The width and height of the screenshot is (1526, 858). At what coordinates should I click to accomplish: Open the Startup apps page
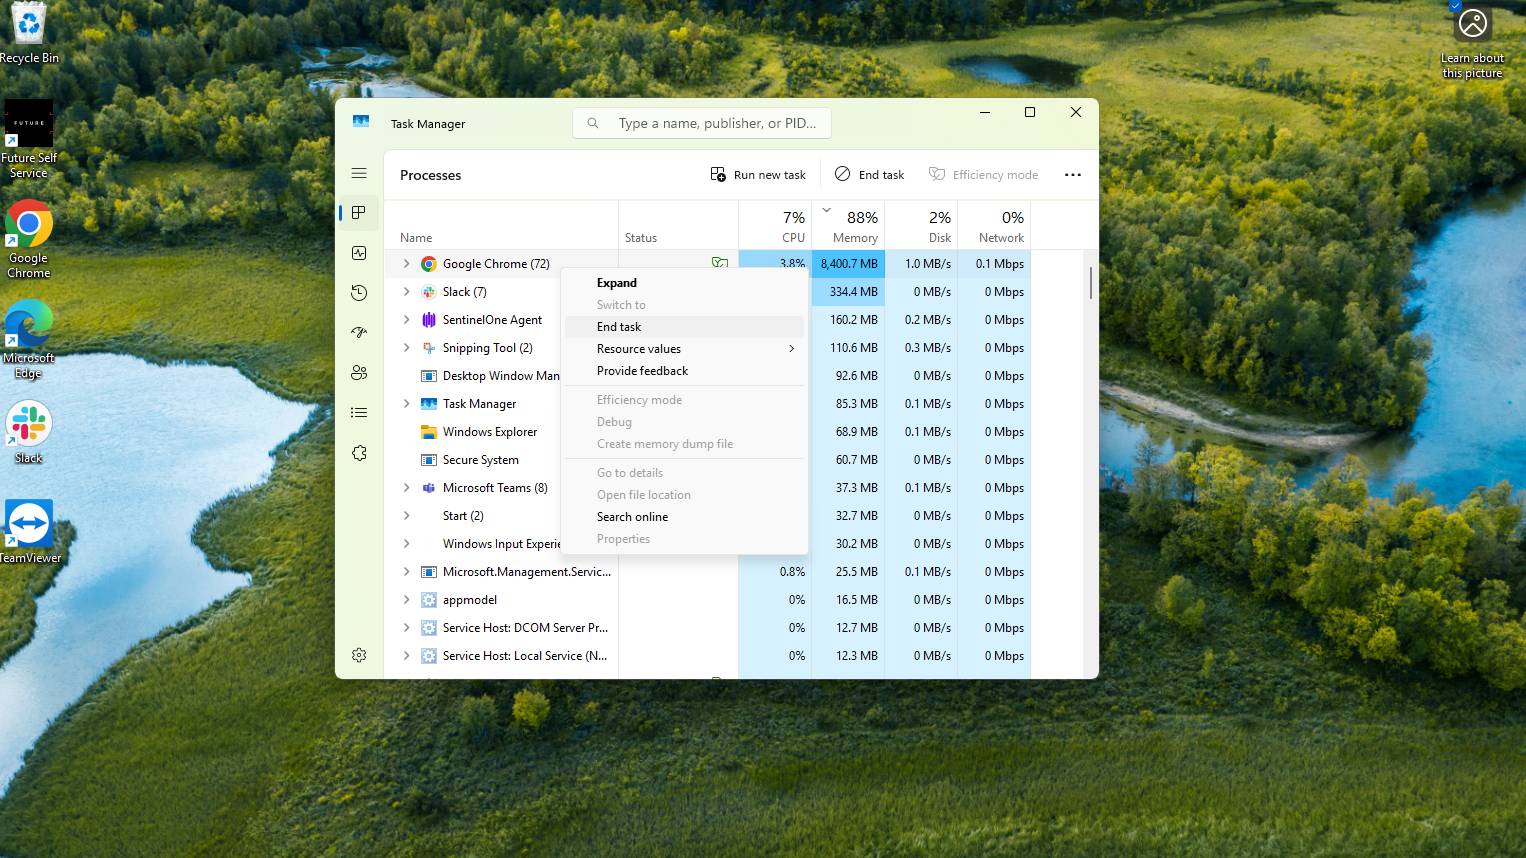pyautogui.click(x=359, y=332)
